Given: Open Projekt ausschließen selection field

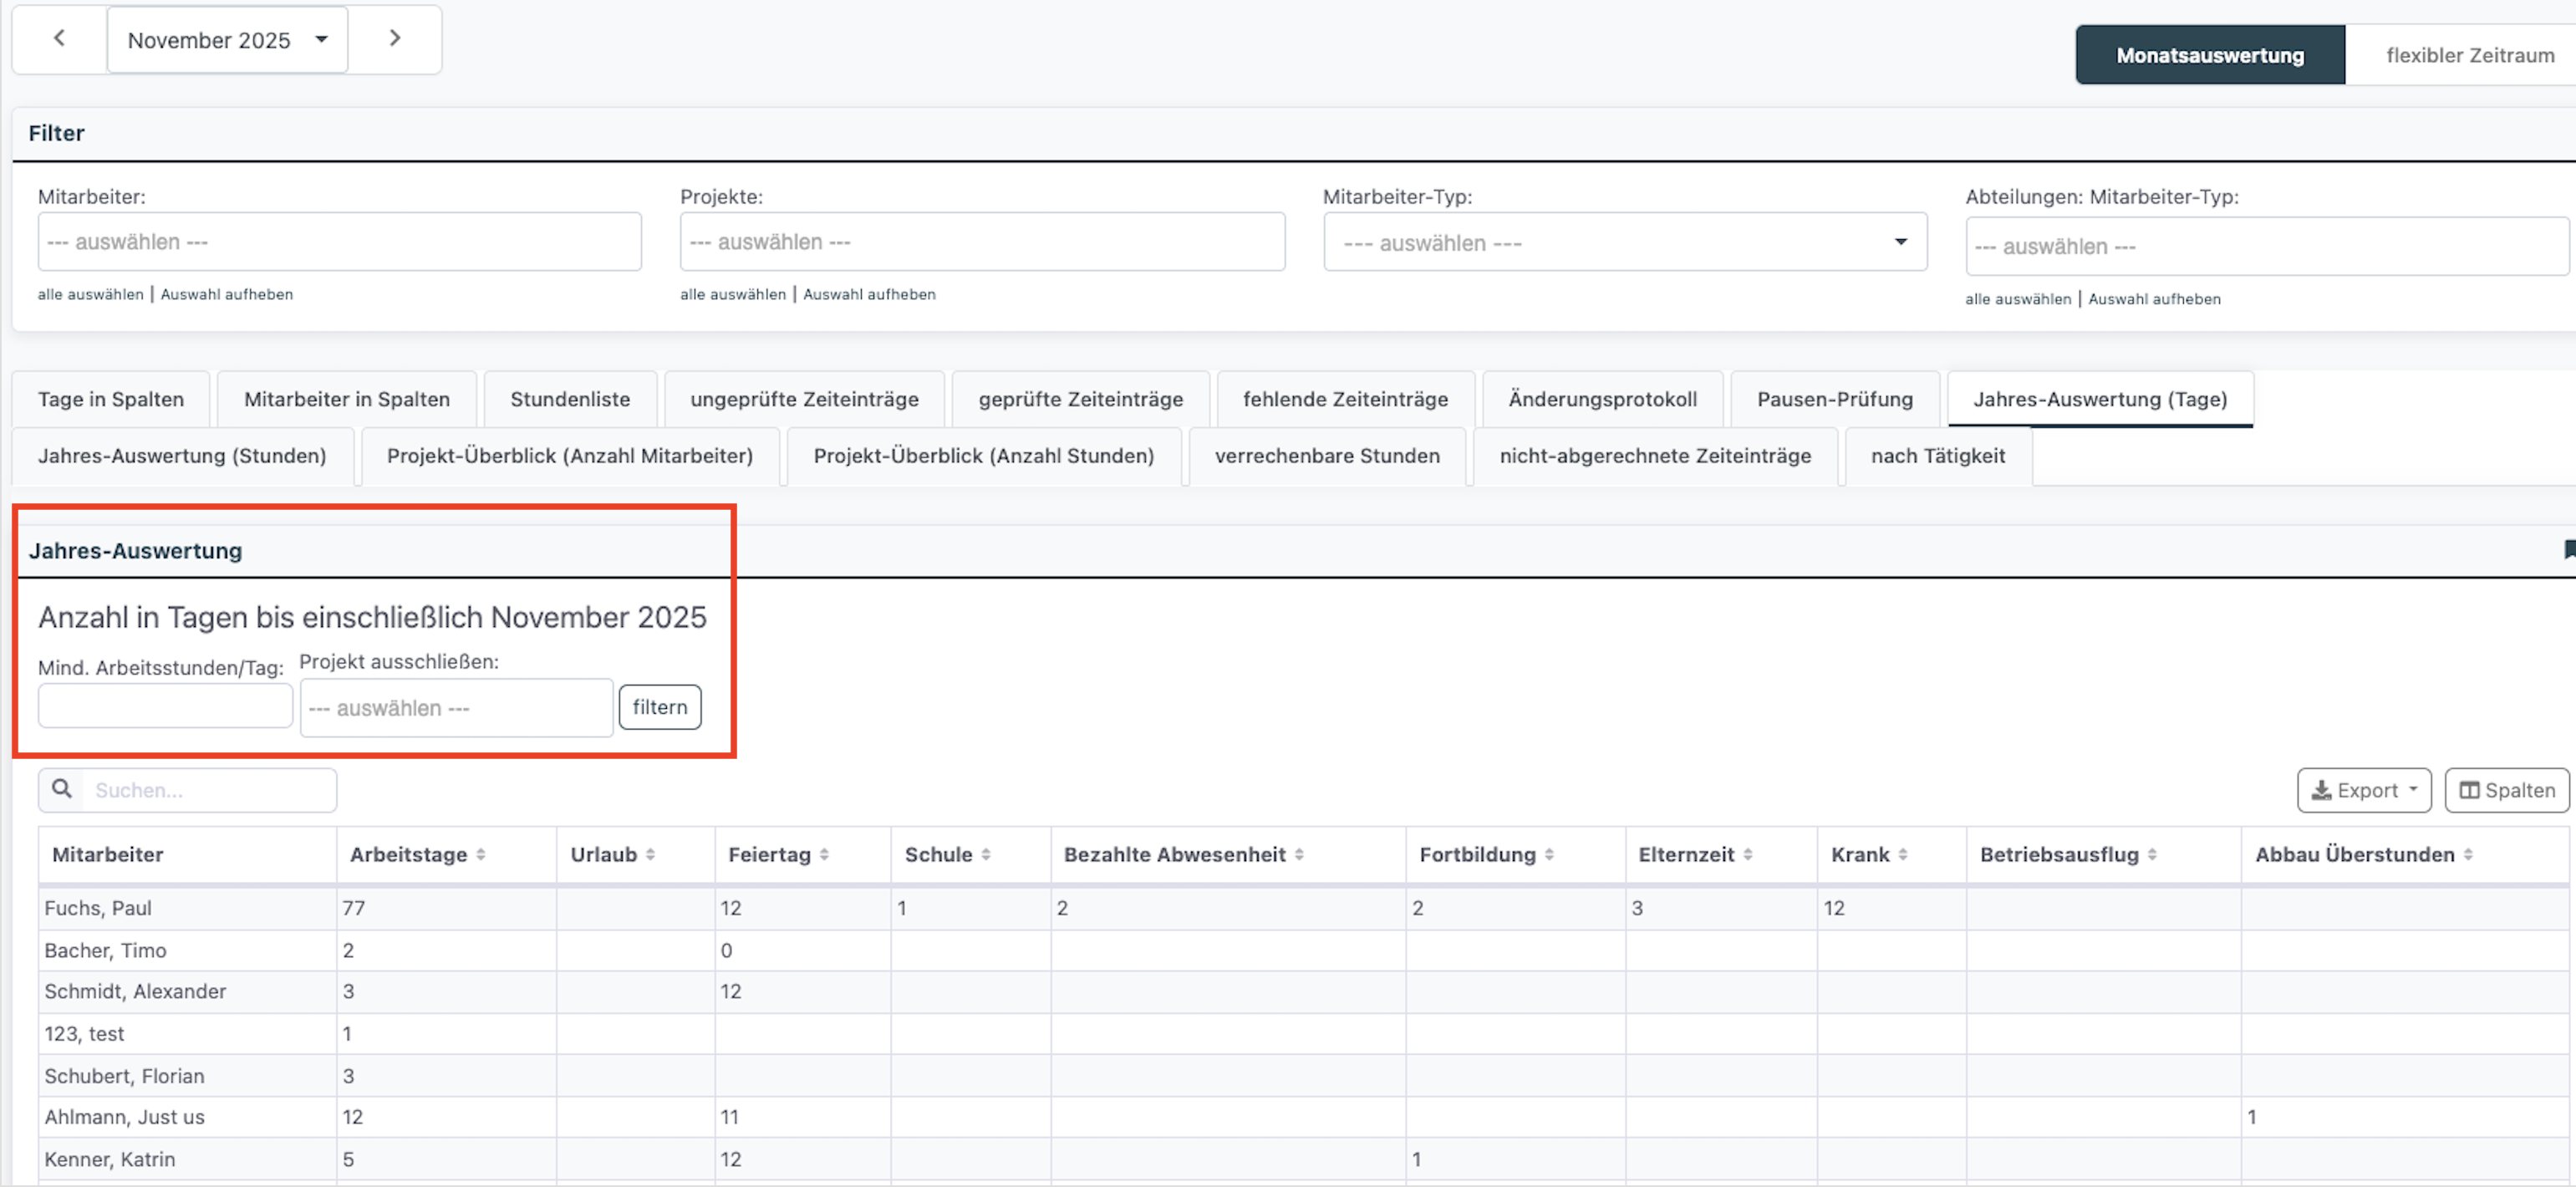Looking at the screenshot, I should pos(456,708).
